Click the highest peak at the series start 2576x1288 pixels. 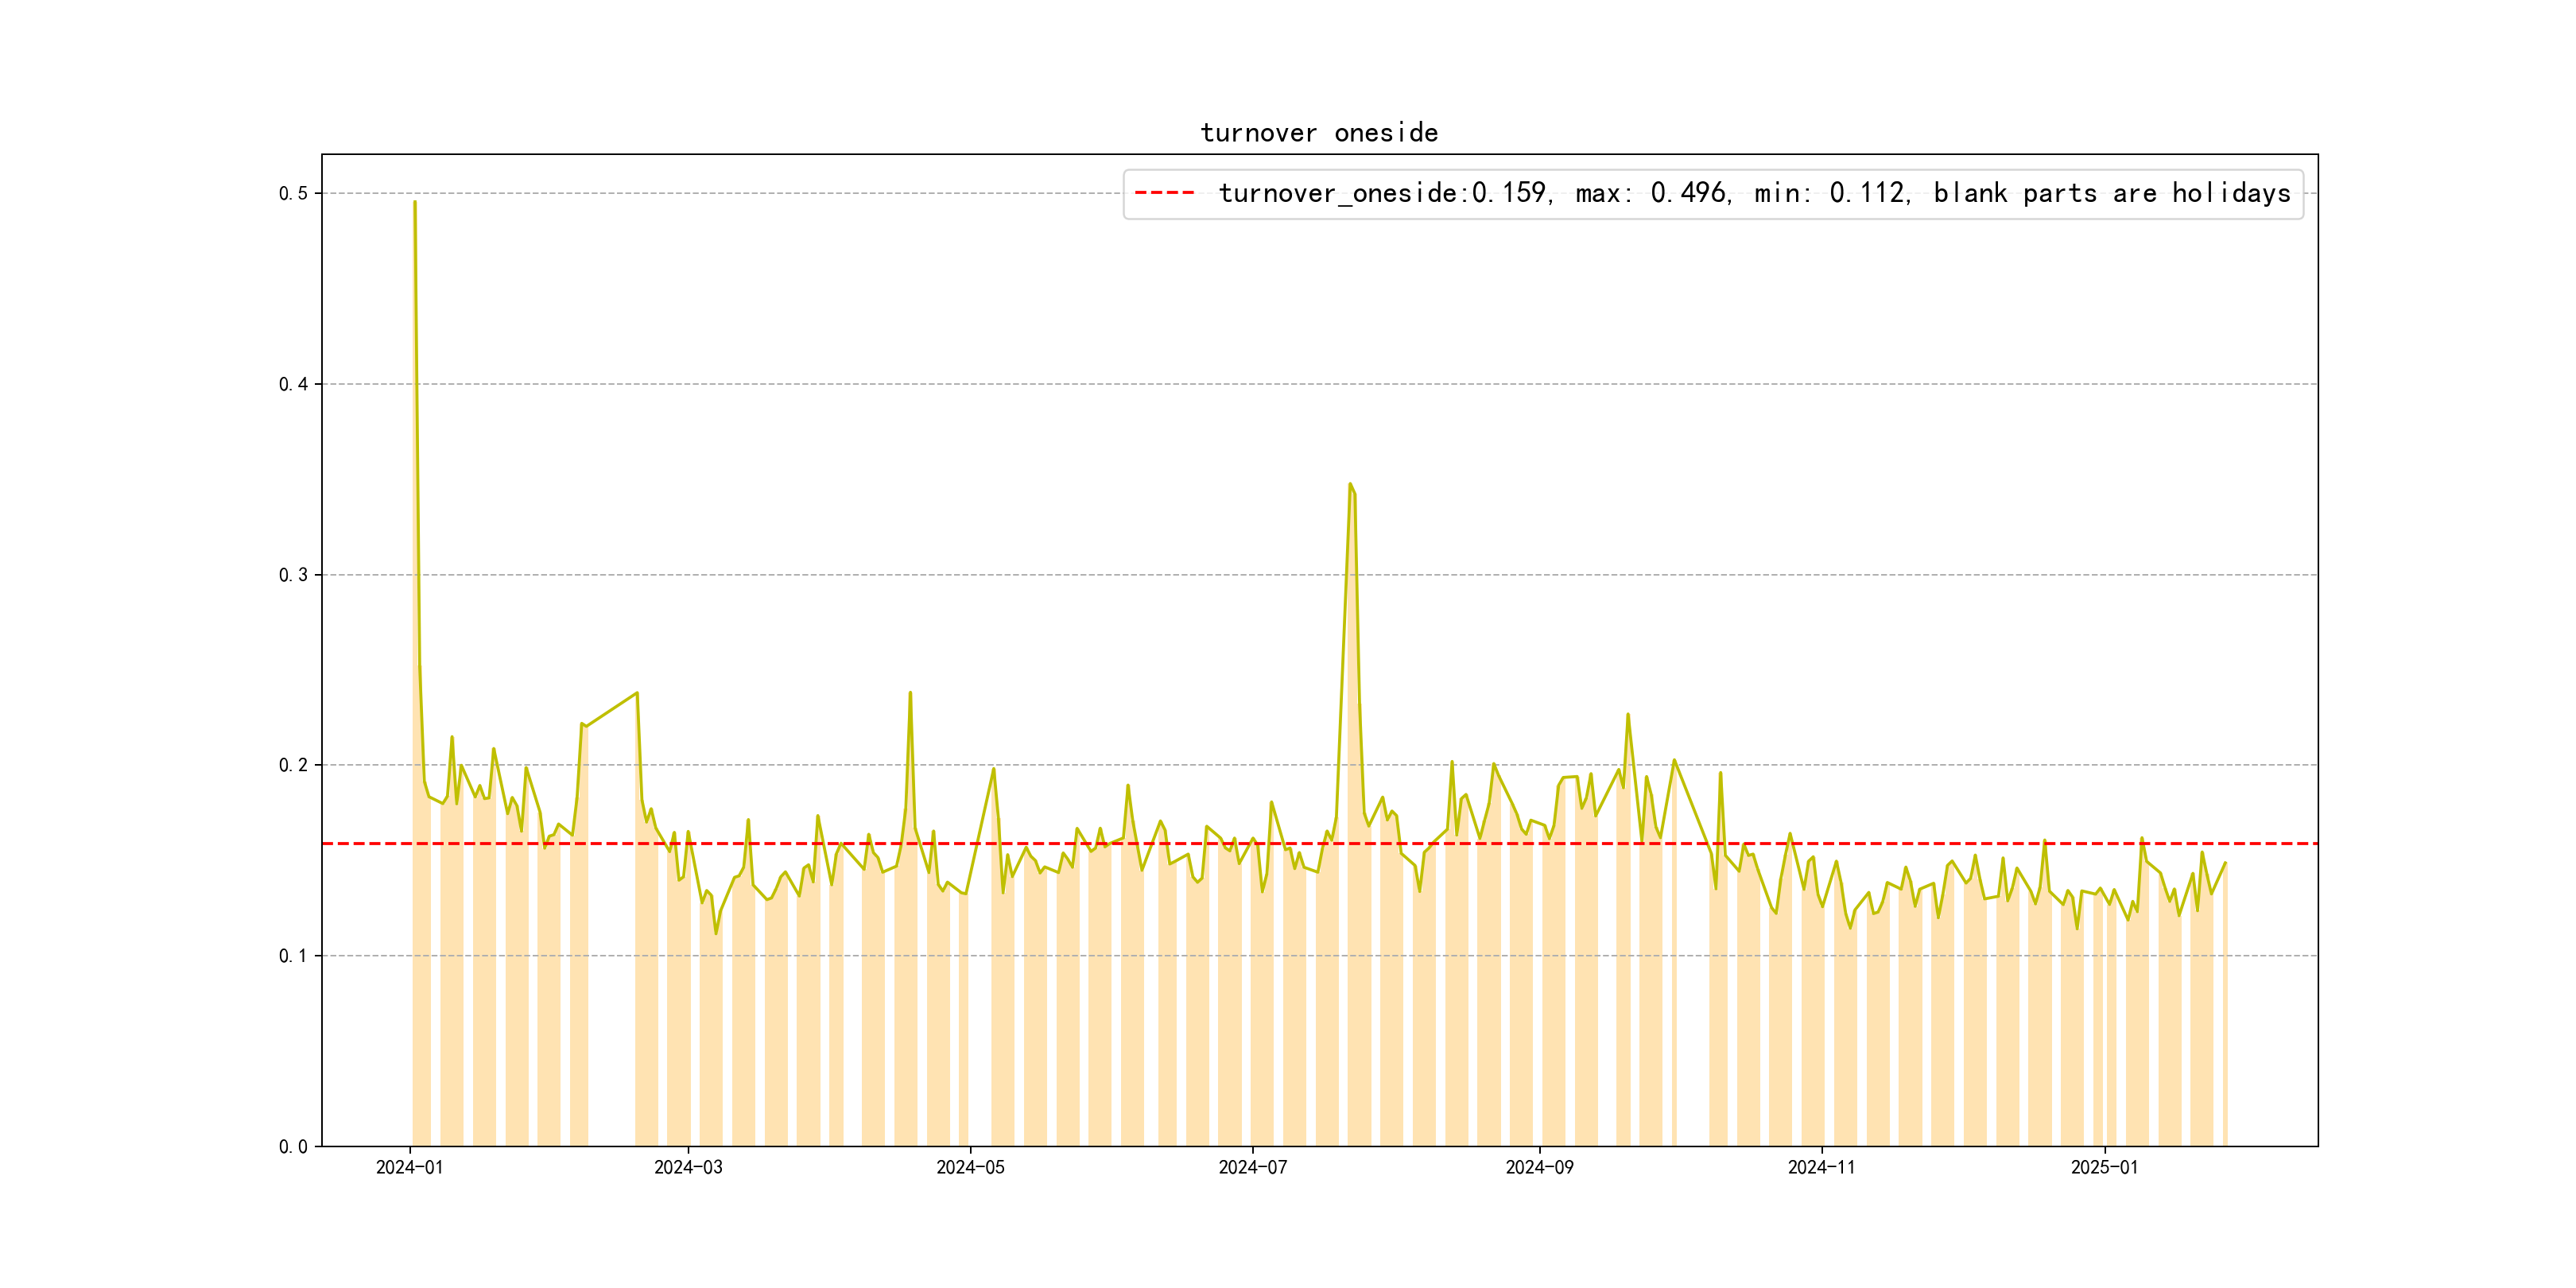(415, 203)
